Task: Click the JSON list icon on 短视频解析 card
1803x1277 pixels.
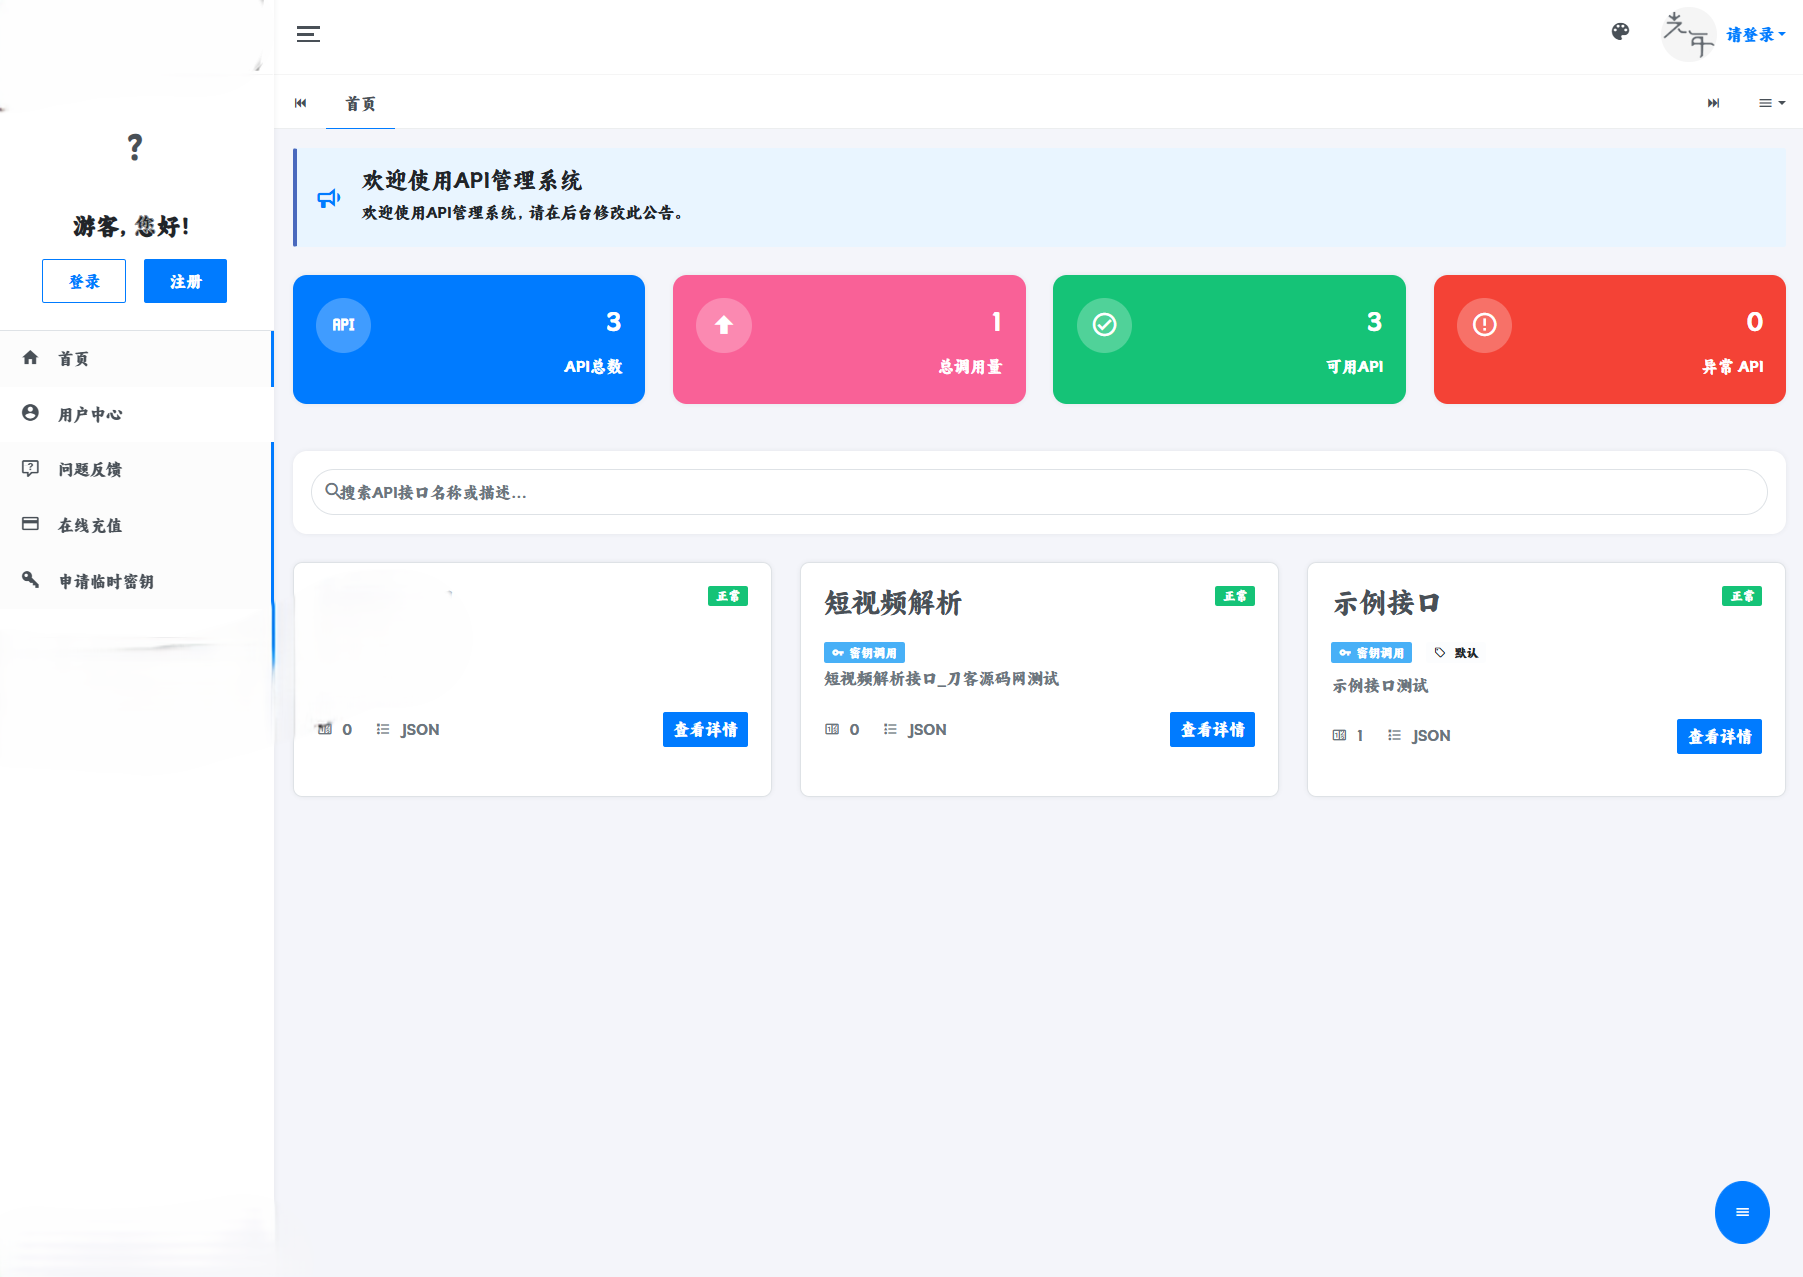Action: click(890, 729)
